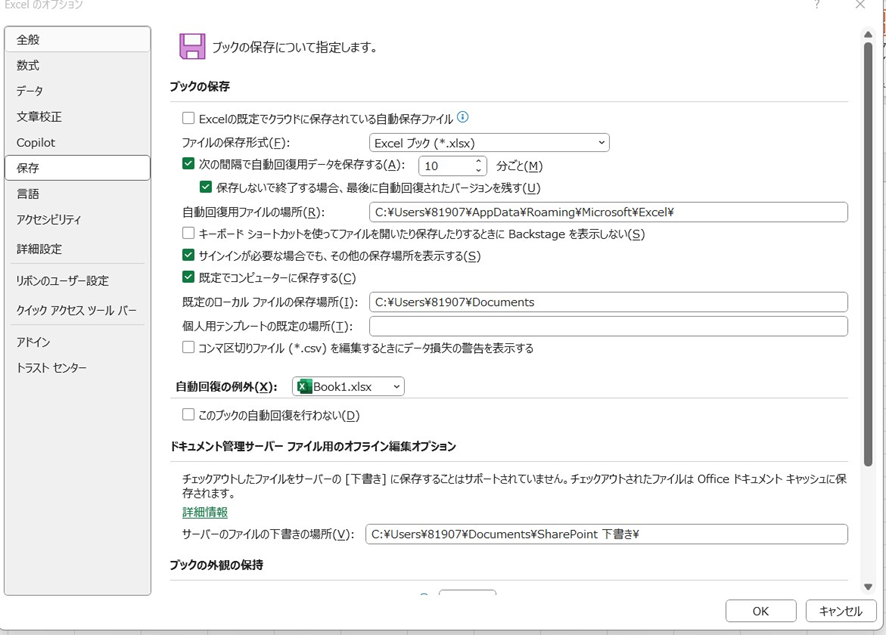The height and width of the screenshot is (635, 886).
Task: Select トラスト センター in the options sidebar
Action: [x=77, y=368]
